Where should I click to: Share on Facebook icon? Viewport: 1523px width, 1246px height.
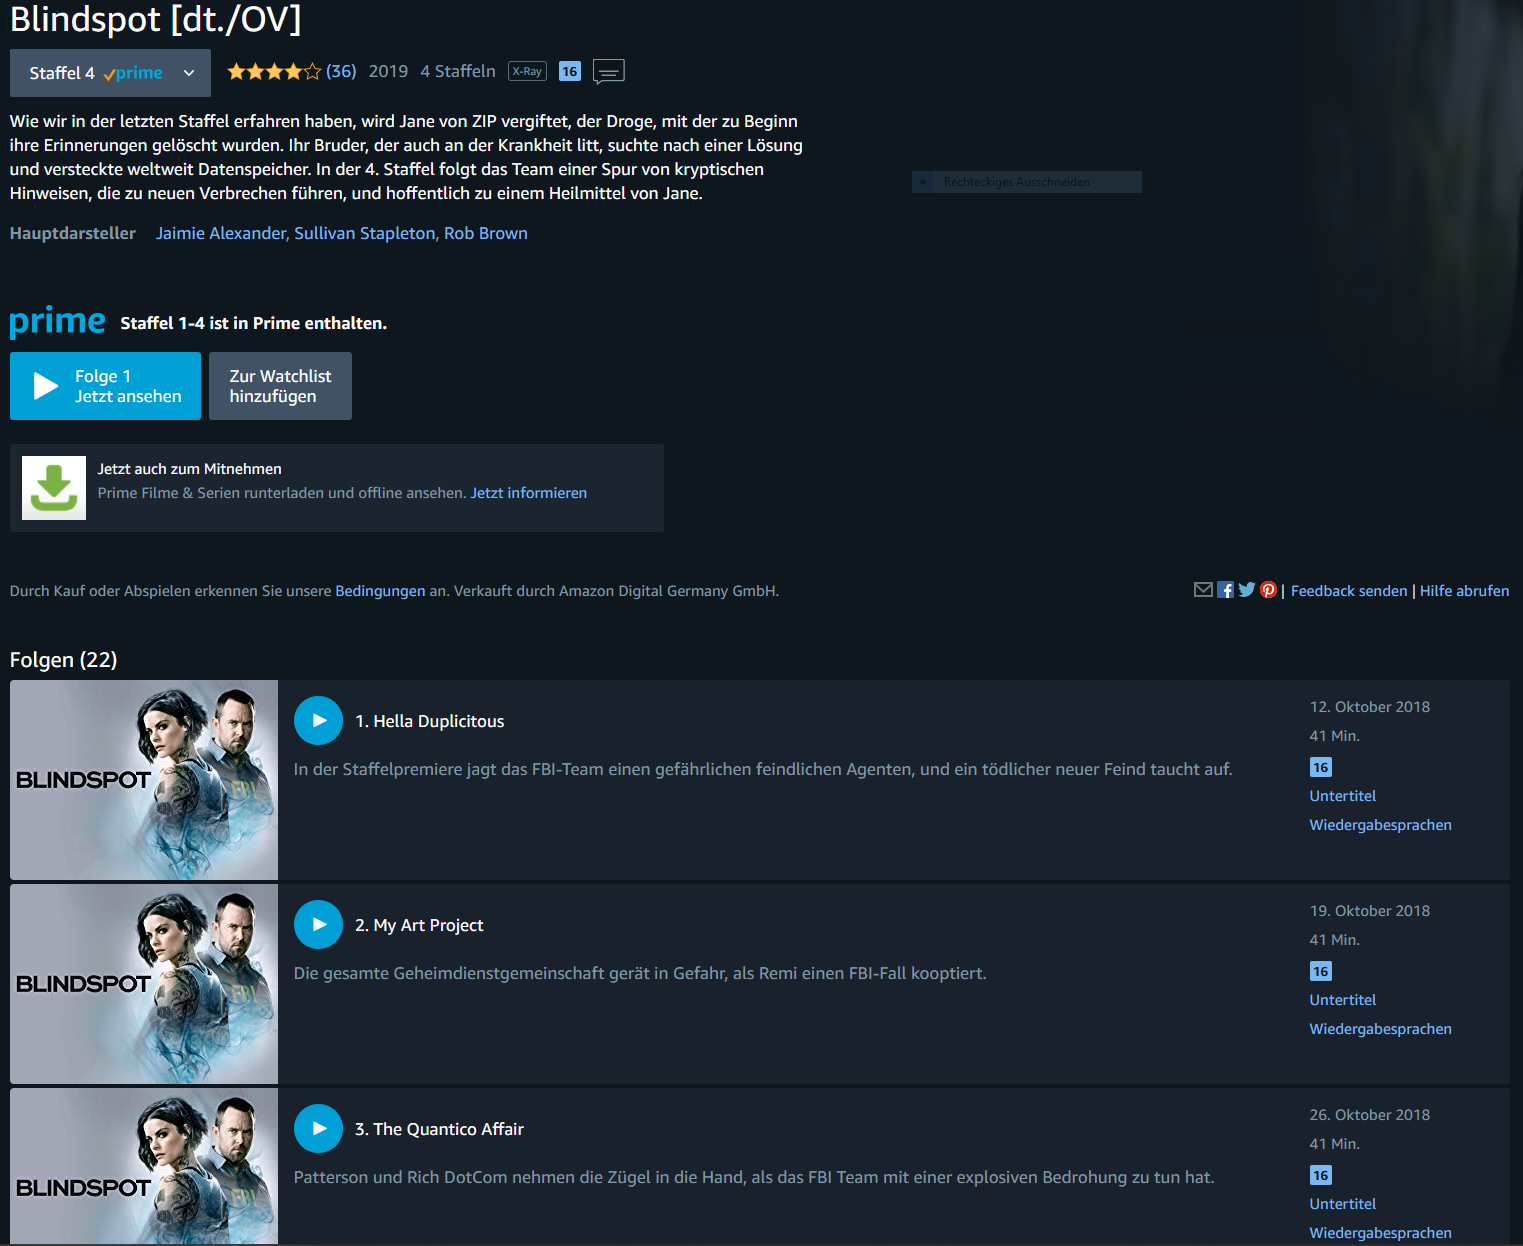1225,590
